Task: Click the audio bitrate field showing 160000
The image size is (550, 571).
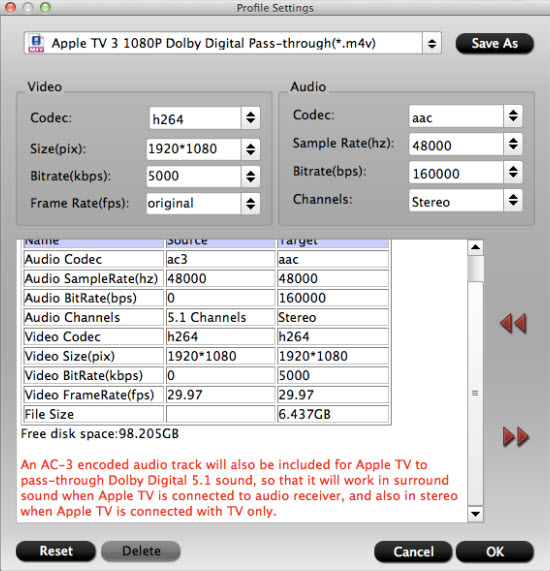Action: 456,172
